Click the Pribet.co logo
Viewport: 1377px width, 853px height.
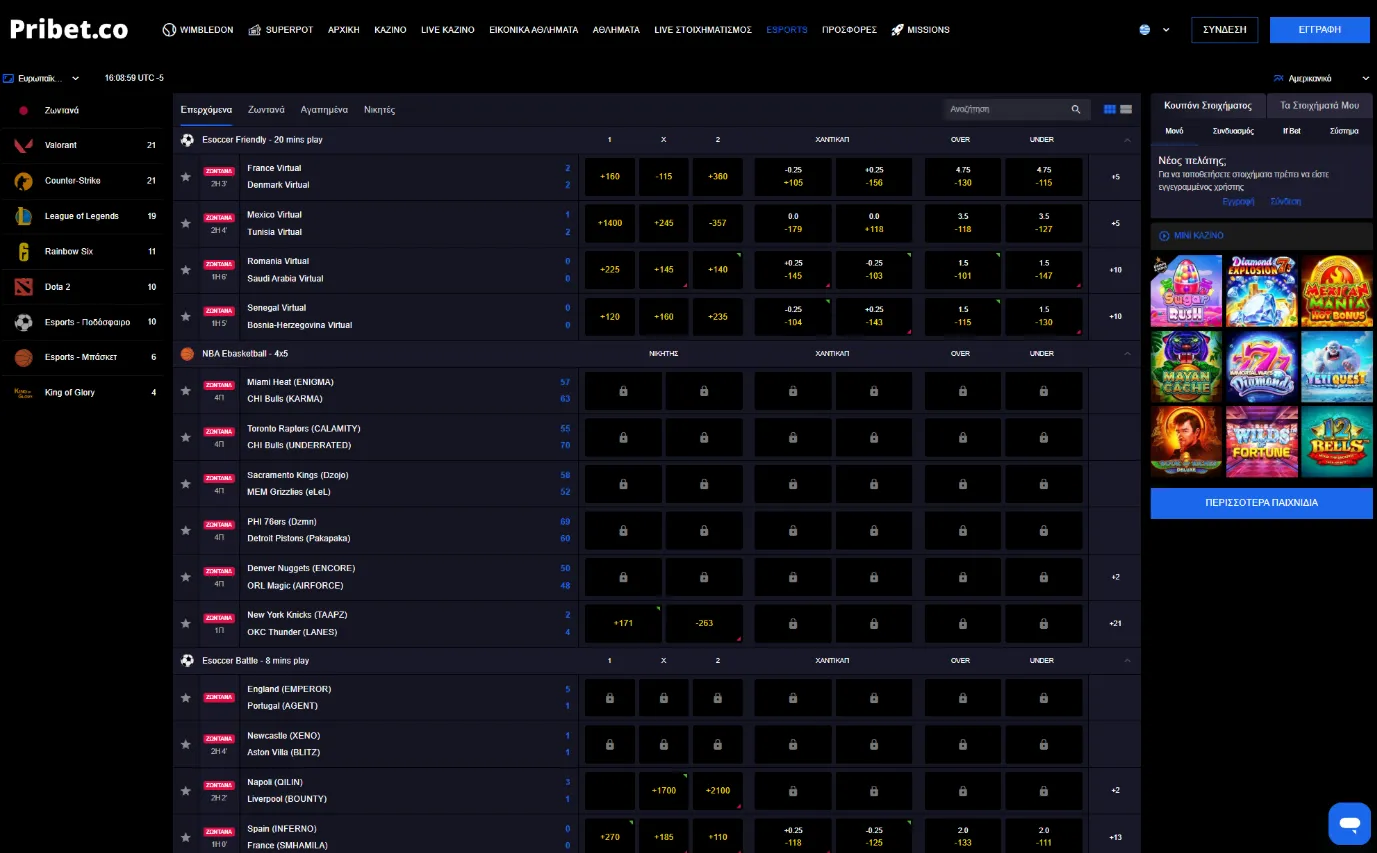pyautogui.click(x=69, y=29)
